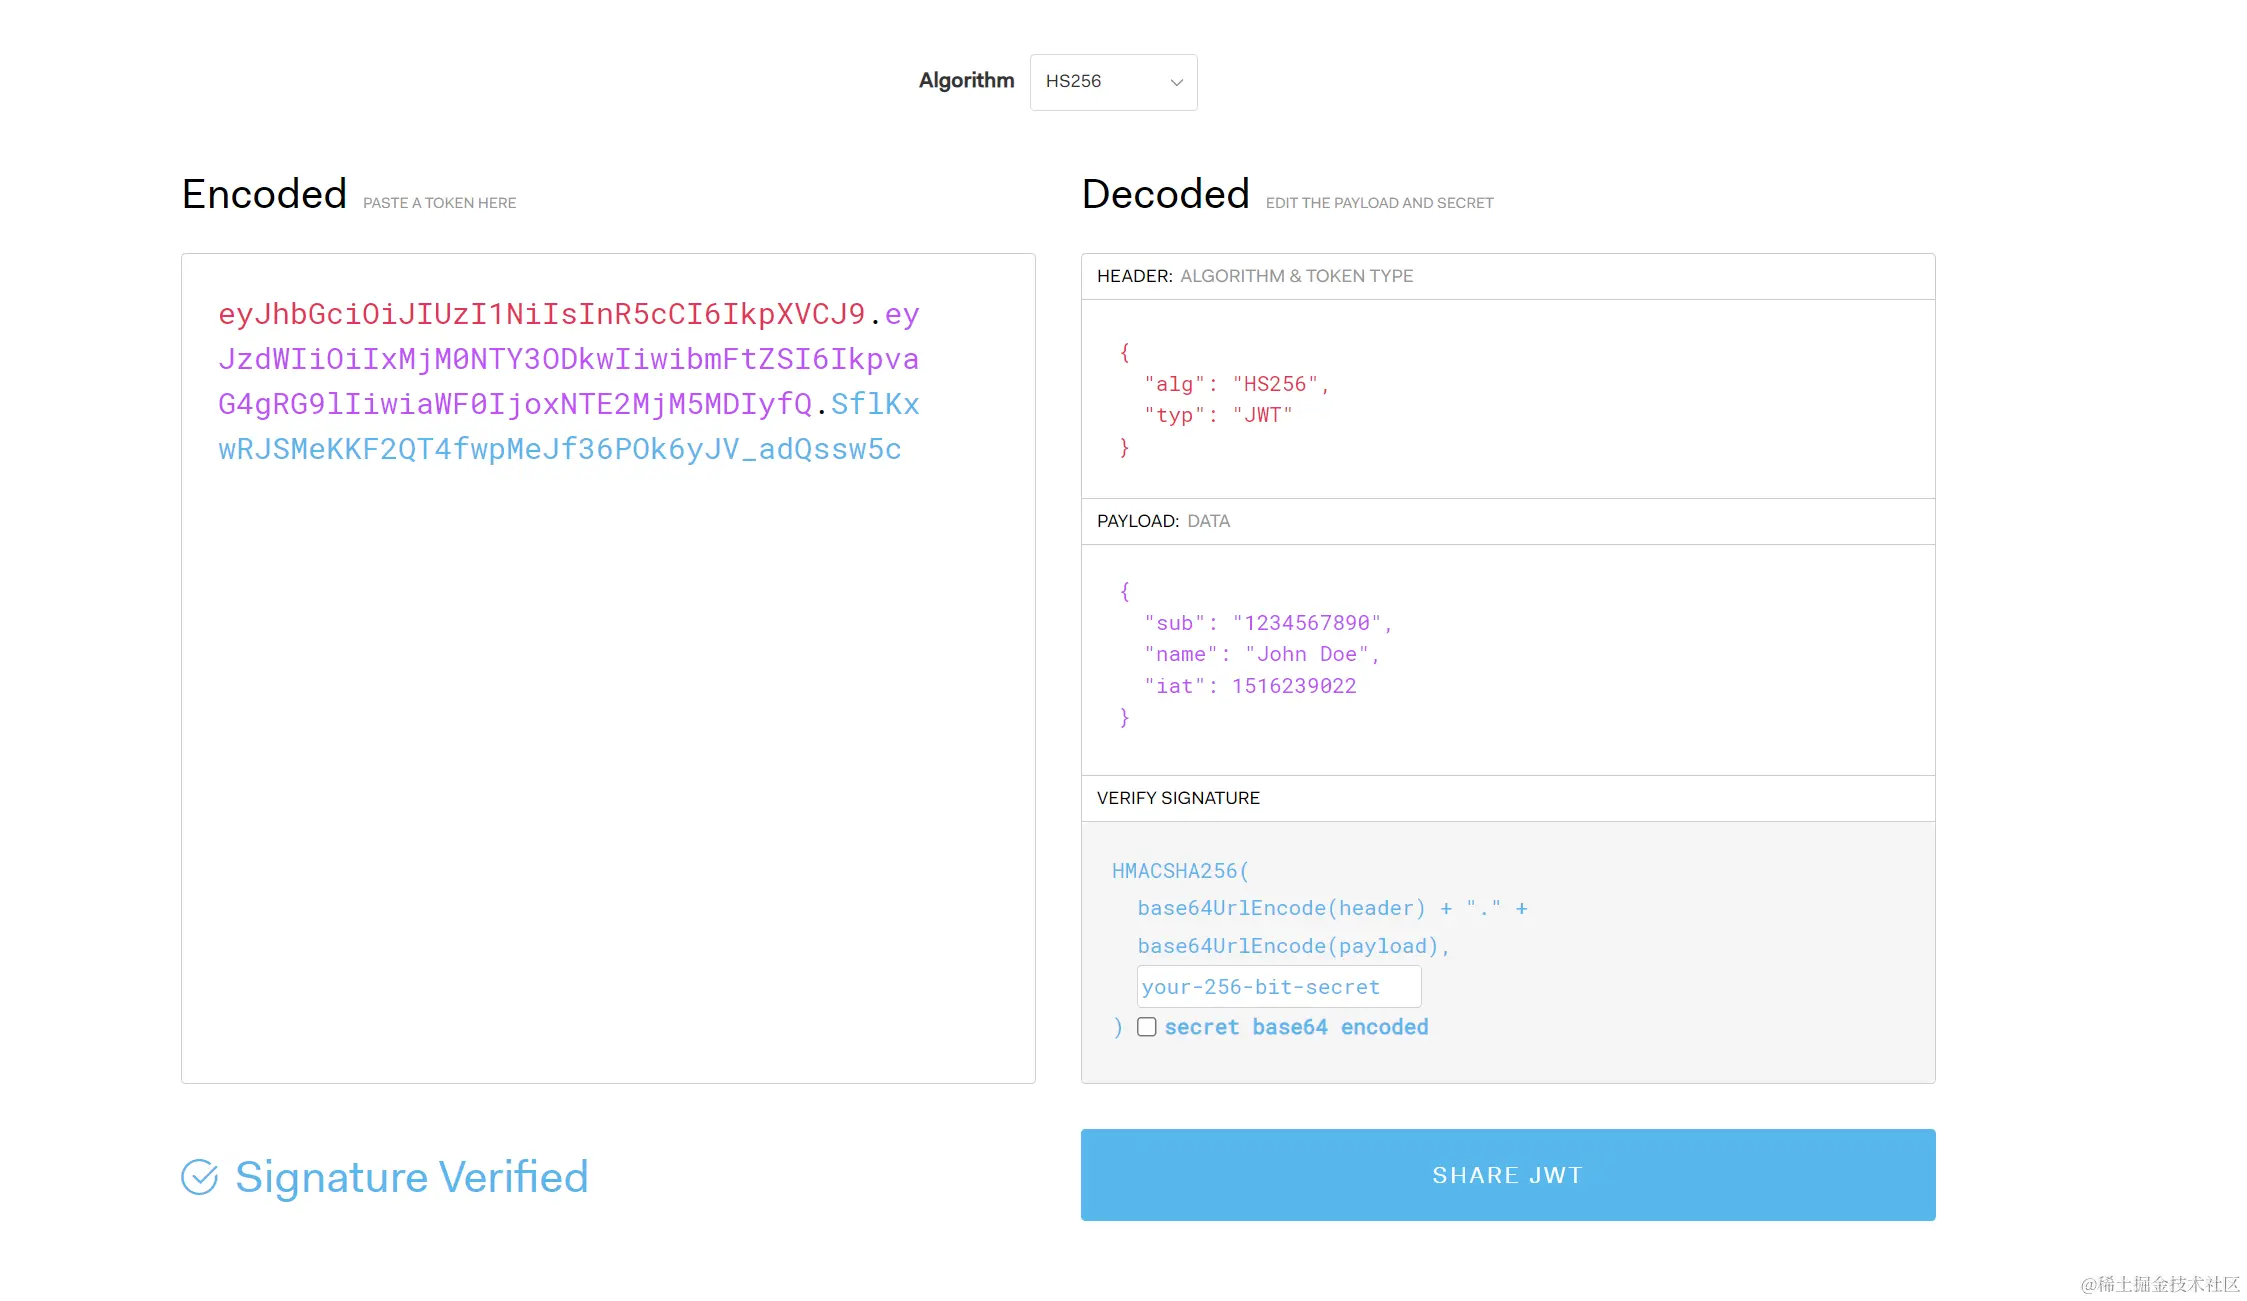Click the red header segment of the token

click(x=540, y=314)
